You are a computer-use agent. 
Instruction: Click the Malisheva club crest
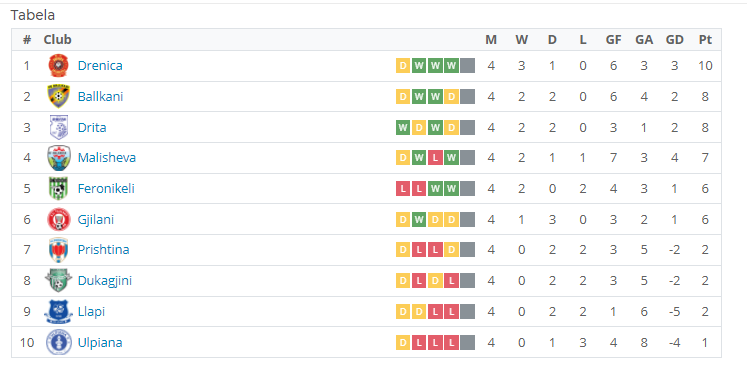[x=59, y=158]
